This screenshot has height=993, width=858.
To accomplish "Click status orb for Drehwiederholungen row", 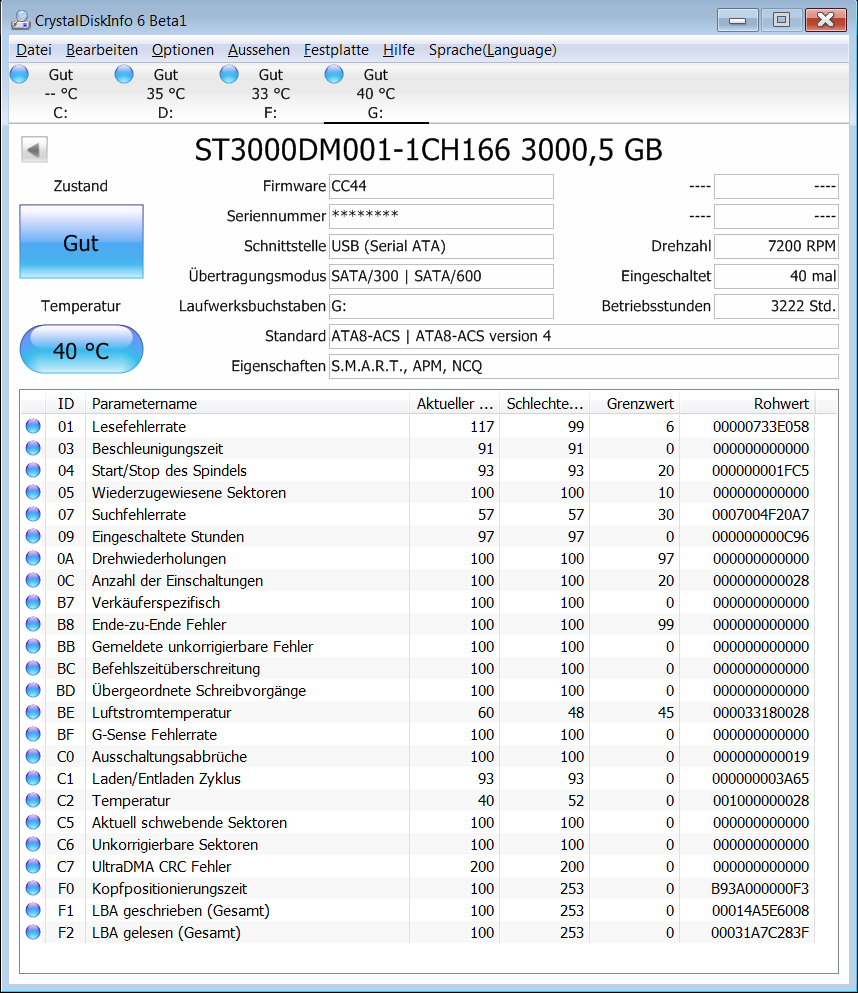I will coord(33,559).
